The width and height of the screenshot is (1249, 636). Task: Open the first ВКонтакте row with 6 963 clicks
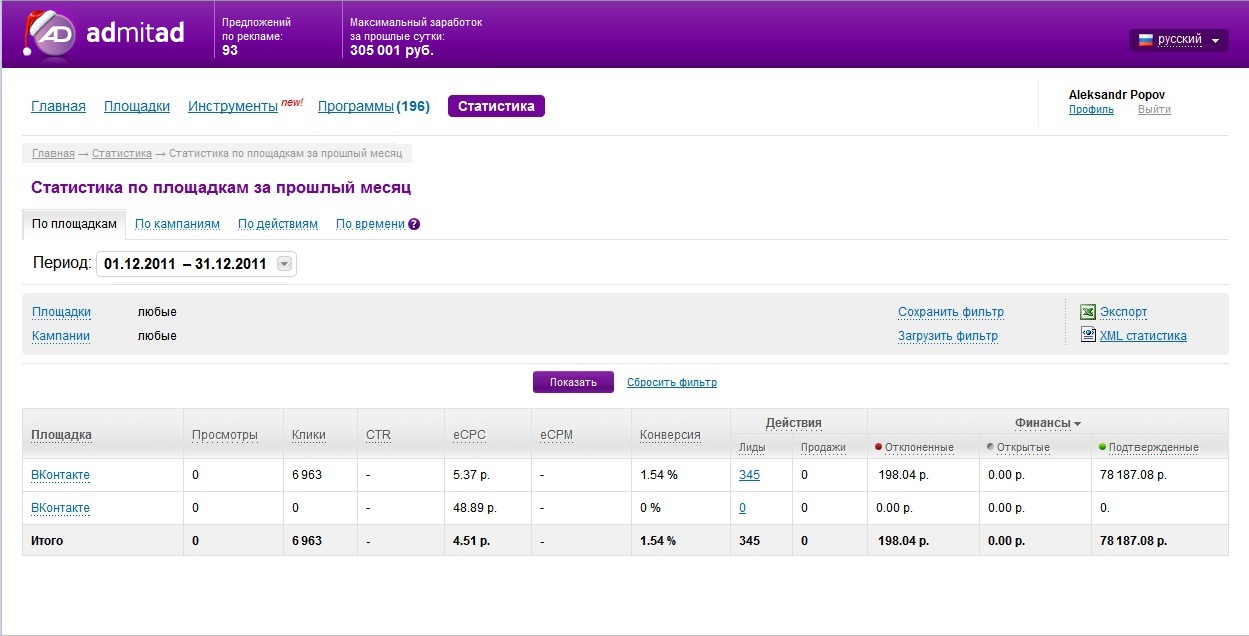point(61,475)
